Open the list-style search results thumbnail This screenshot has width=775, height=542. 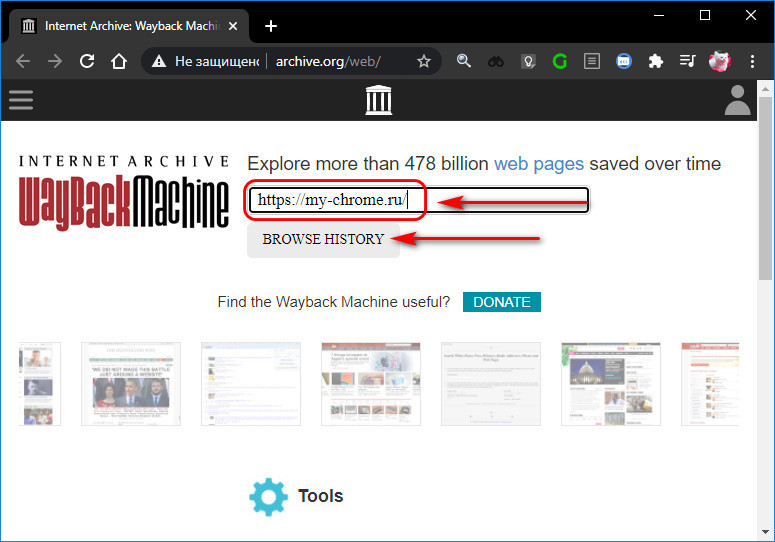click(251, 384)
